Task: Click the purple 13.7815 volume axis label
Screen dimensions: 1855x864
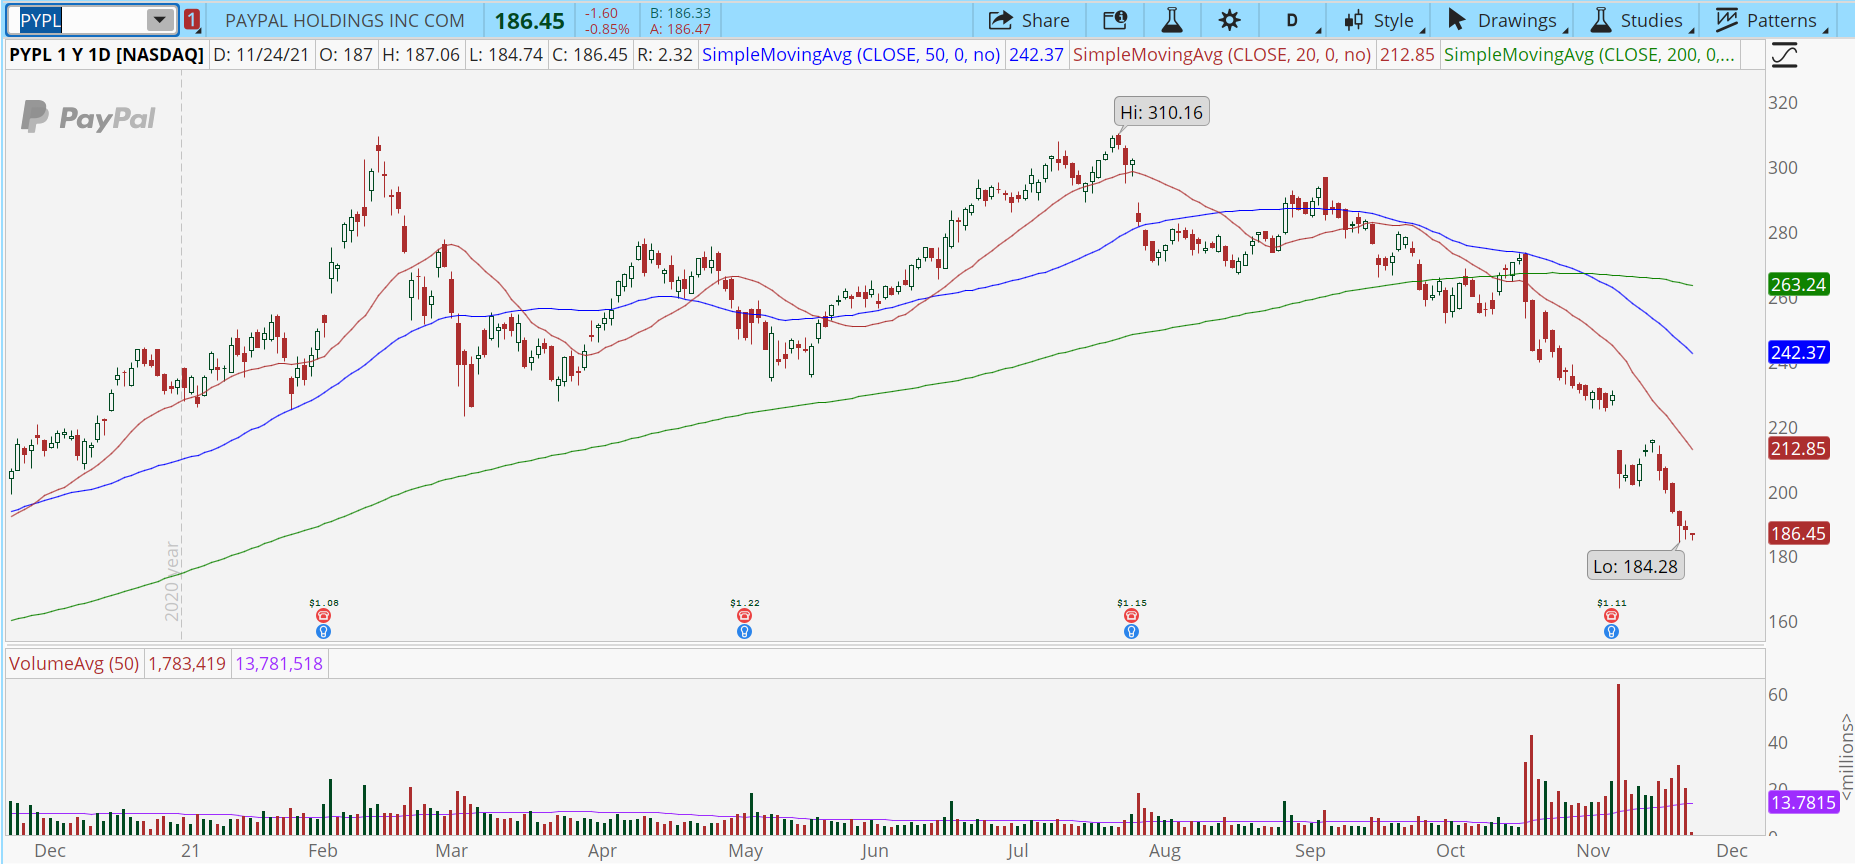Action: point(1803,803)
